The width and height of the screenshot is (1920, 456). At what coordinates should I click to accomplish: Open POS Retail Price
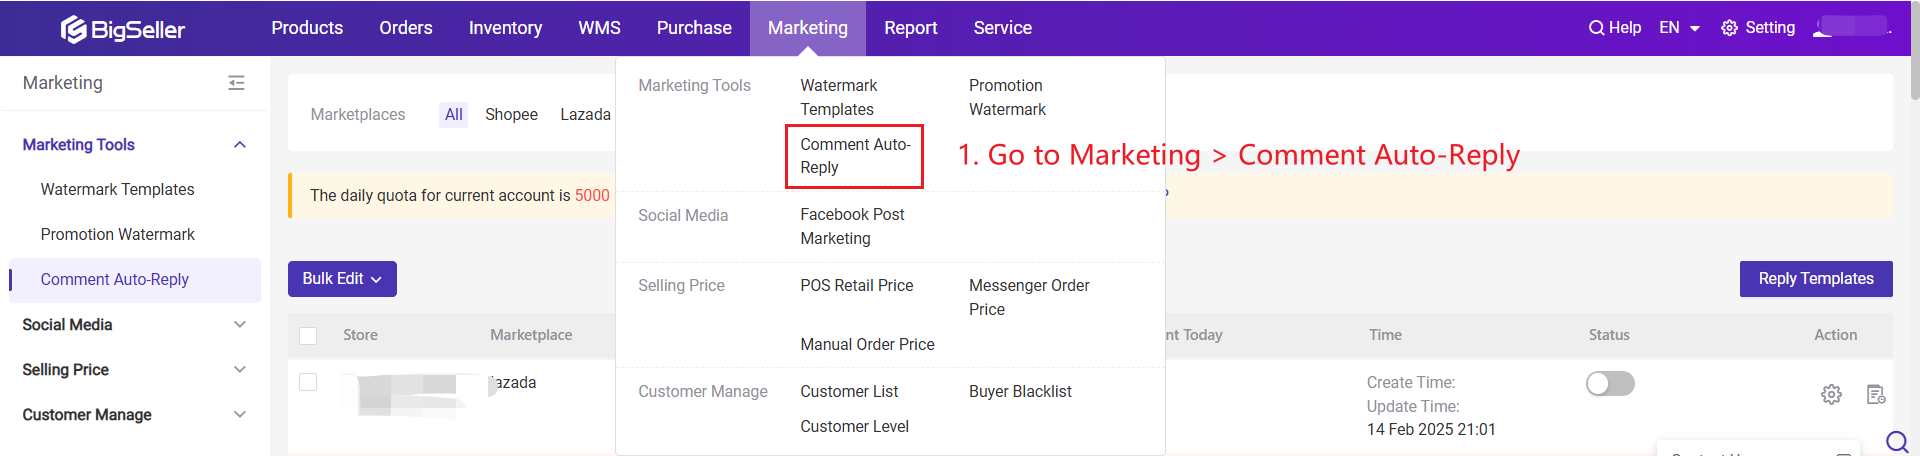pos(857,286)
